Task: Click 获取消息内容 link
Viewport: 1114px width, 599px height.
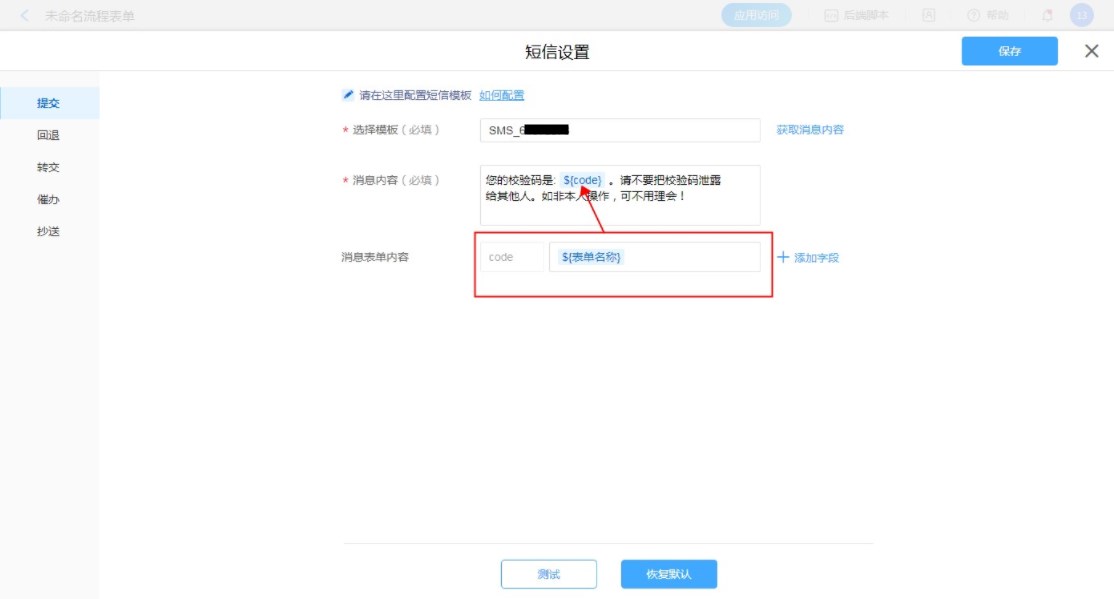Action: 810,130
